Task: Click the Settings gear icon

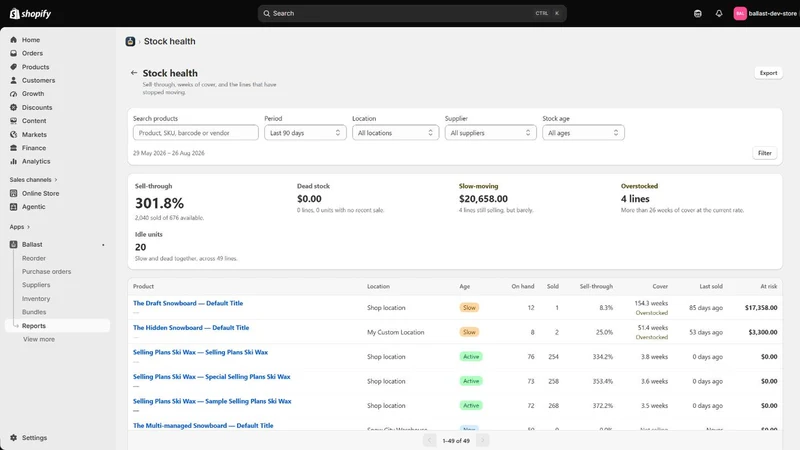Action: tap(13, 438)
